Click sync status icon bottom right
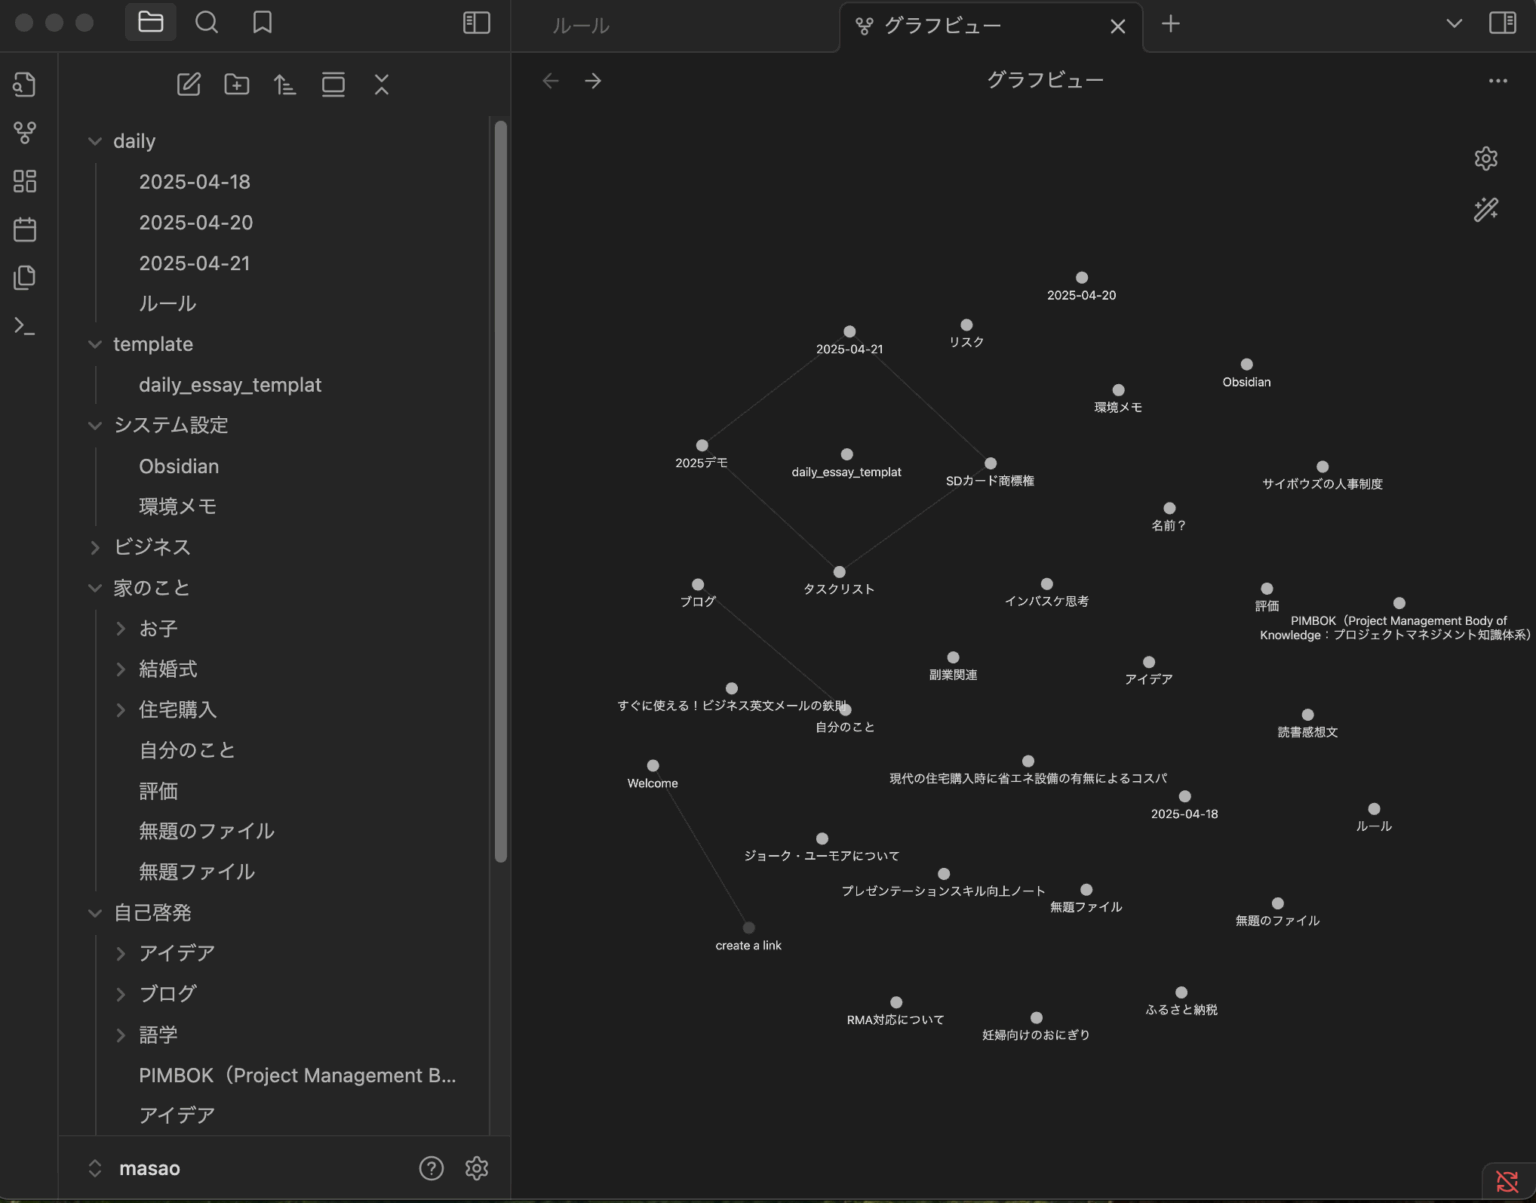This screenshot has height=1203, width=1536. tap(1507, 1181)
